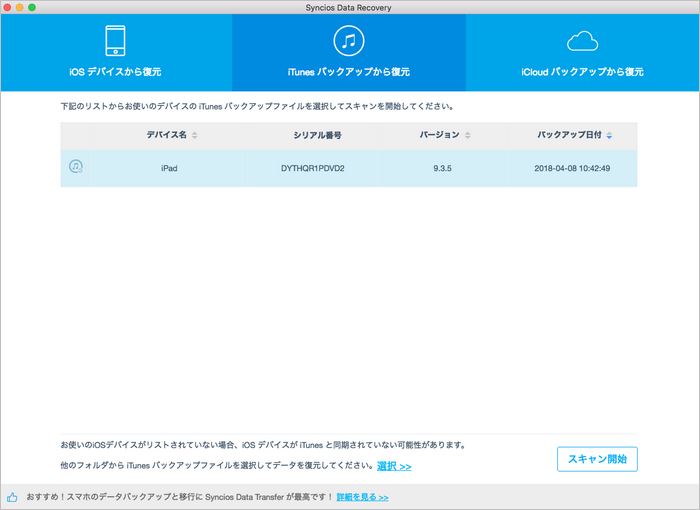Screen dimensions: 700x510
Task: Click the 詳細を見る >> link
Action: 362,497
